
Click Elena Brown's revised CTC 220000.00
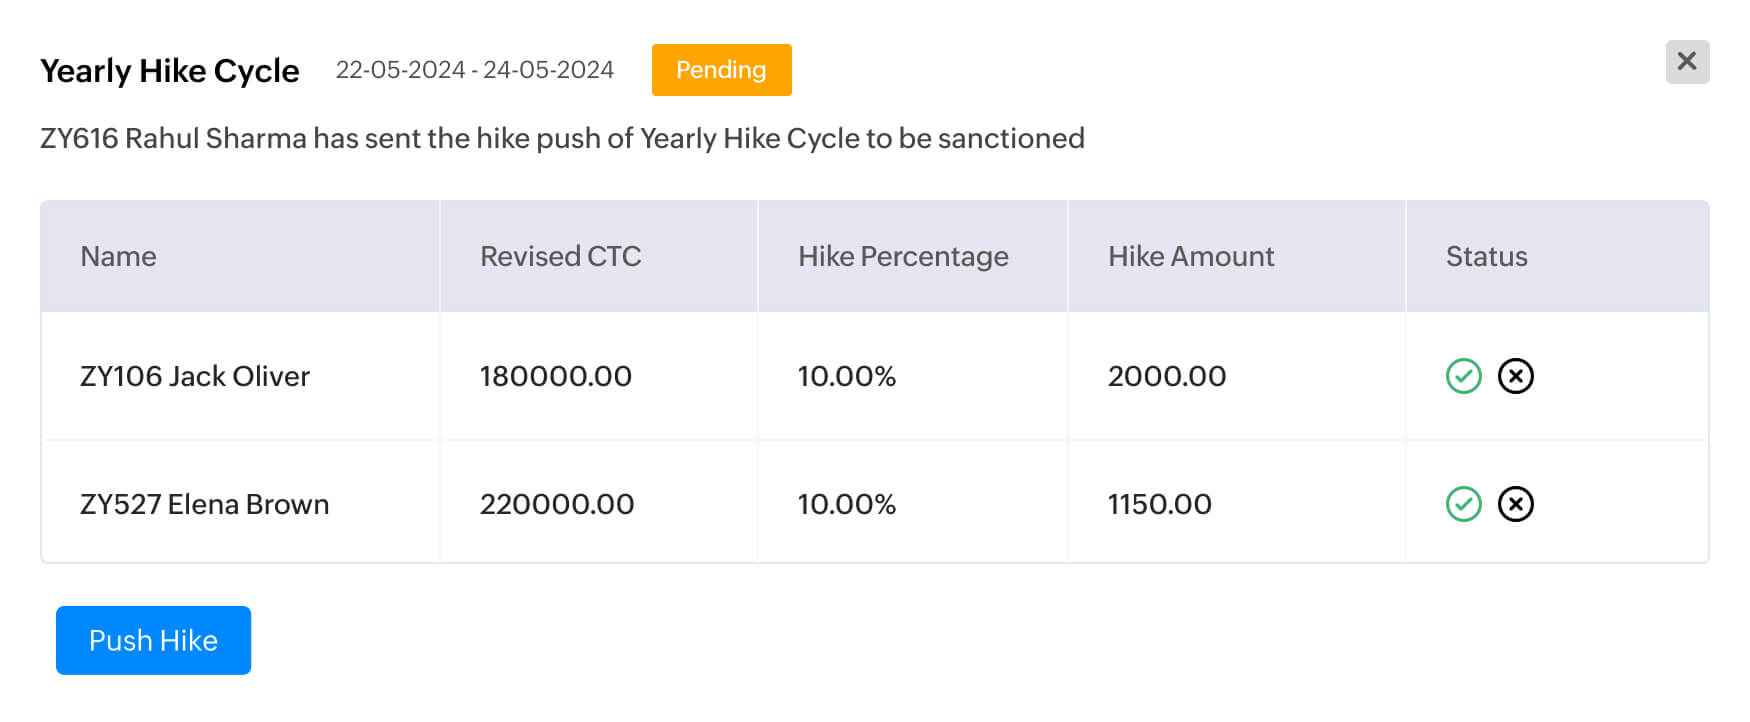click(x=557, y=504)
